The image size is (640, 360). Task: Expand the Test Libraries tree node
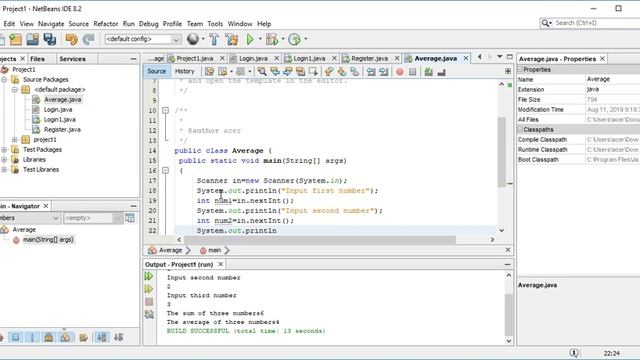point(4,170)
